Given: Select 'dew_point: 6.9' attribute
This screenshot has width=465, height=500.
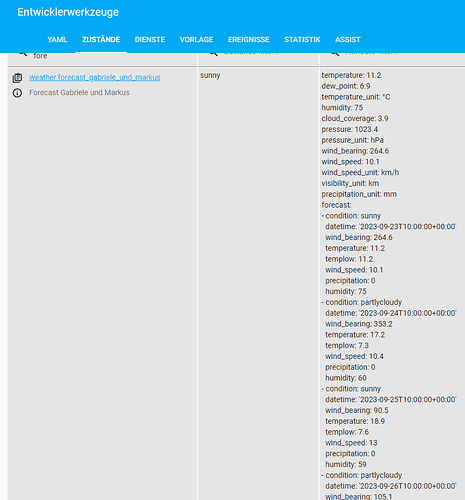Looking at the screenshot, I should 346,86.
